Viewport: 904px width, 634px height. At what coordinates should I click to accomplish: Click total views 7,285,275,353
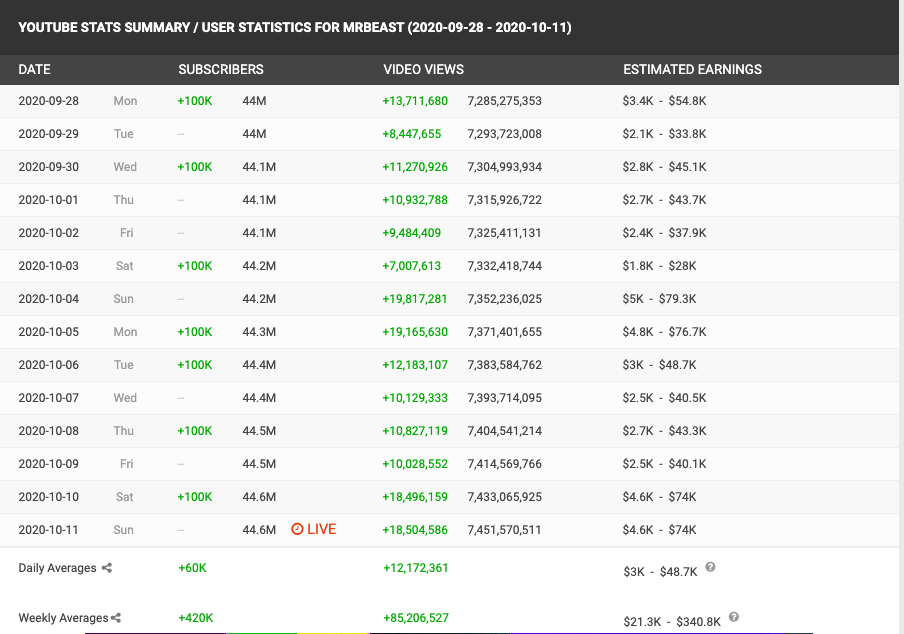(504, 101)
